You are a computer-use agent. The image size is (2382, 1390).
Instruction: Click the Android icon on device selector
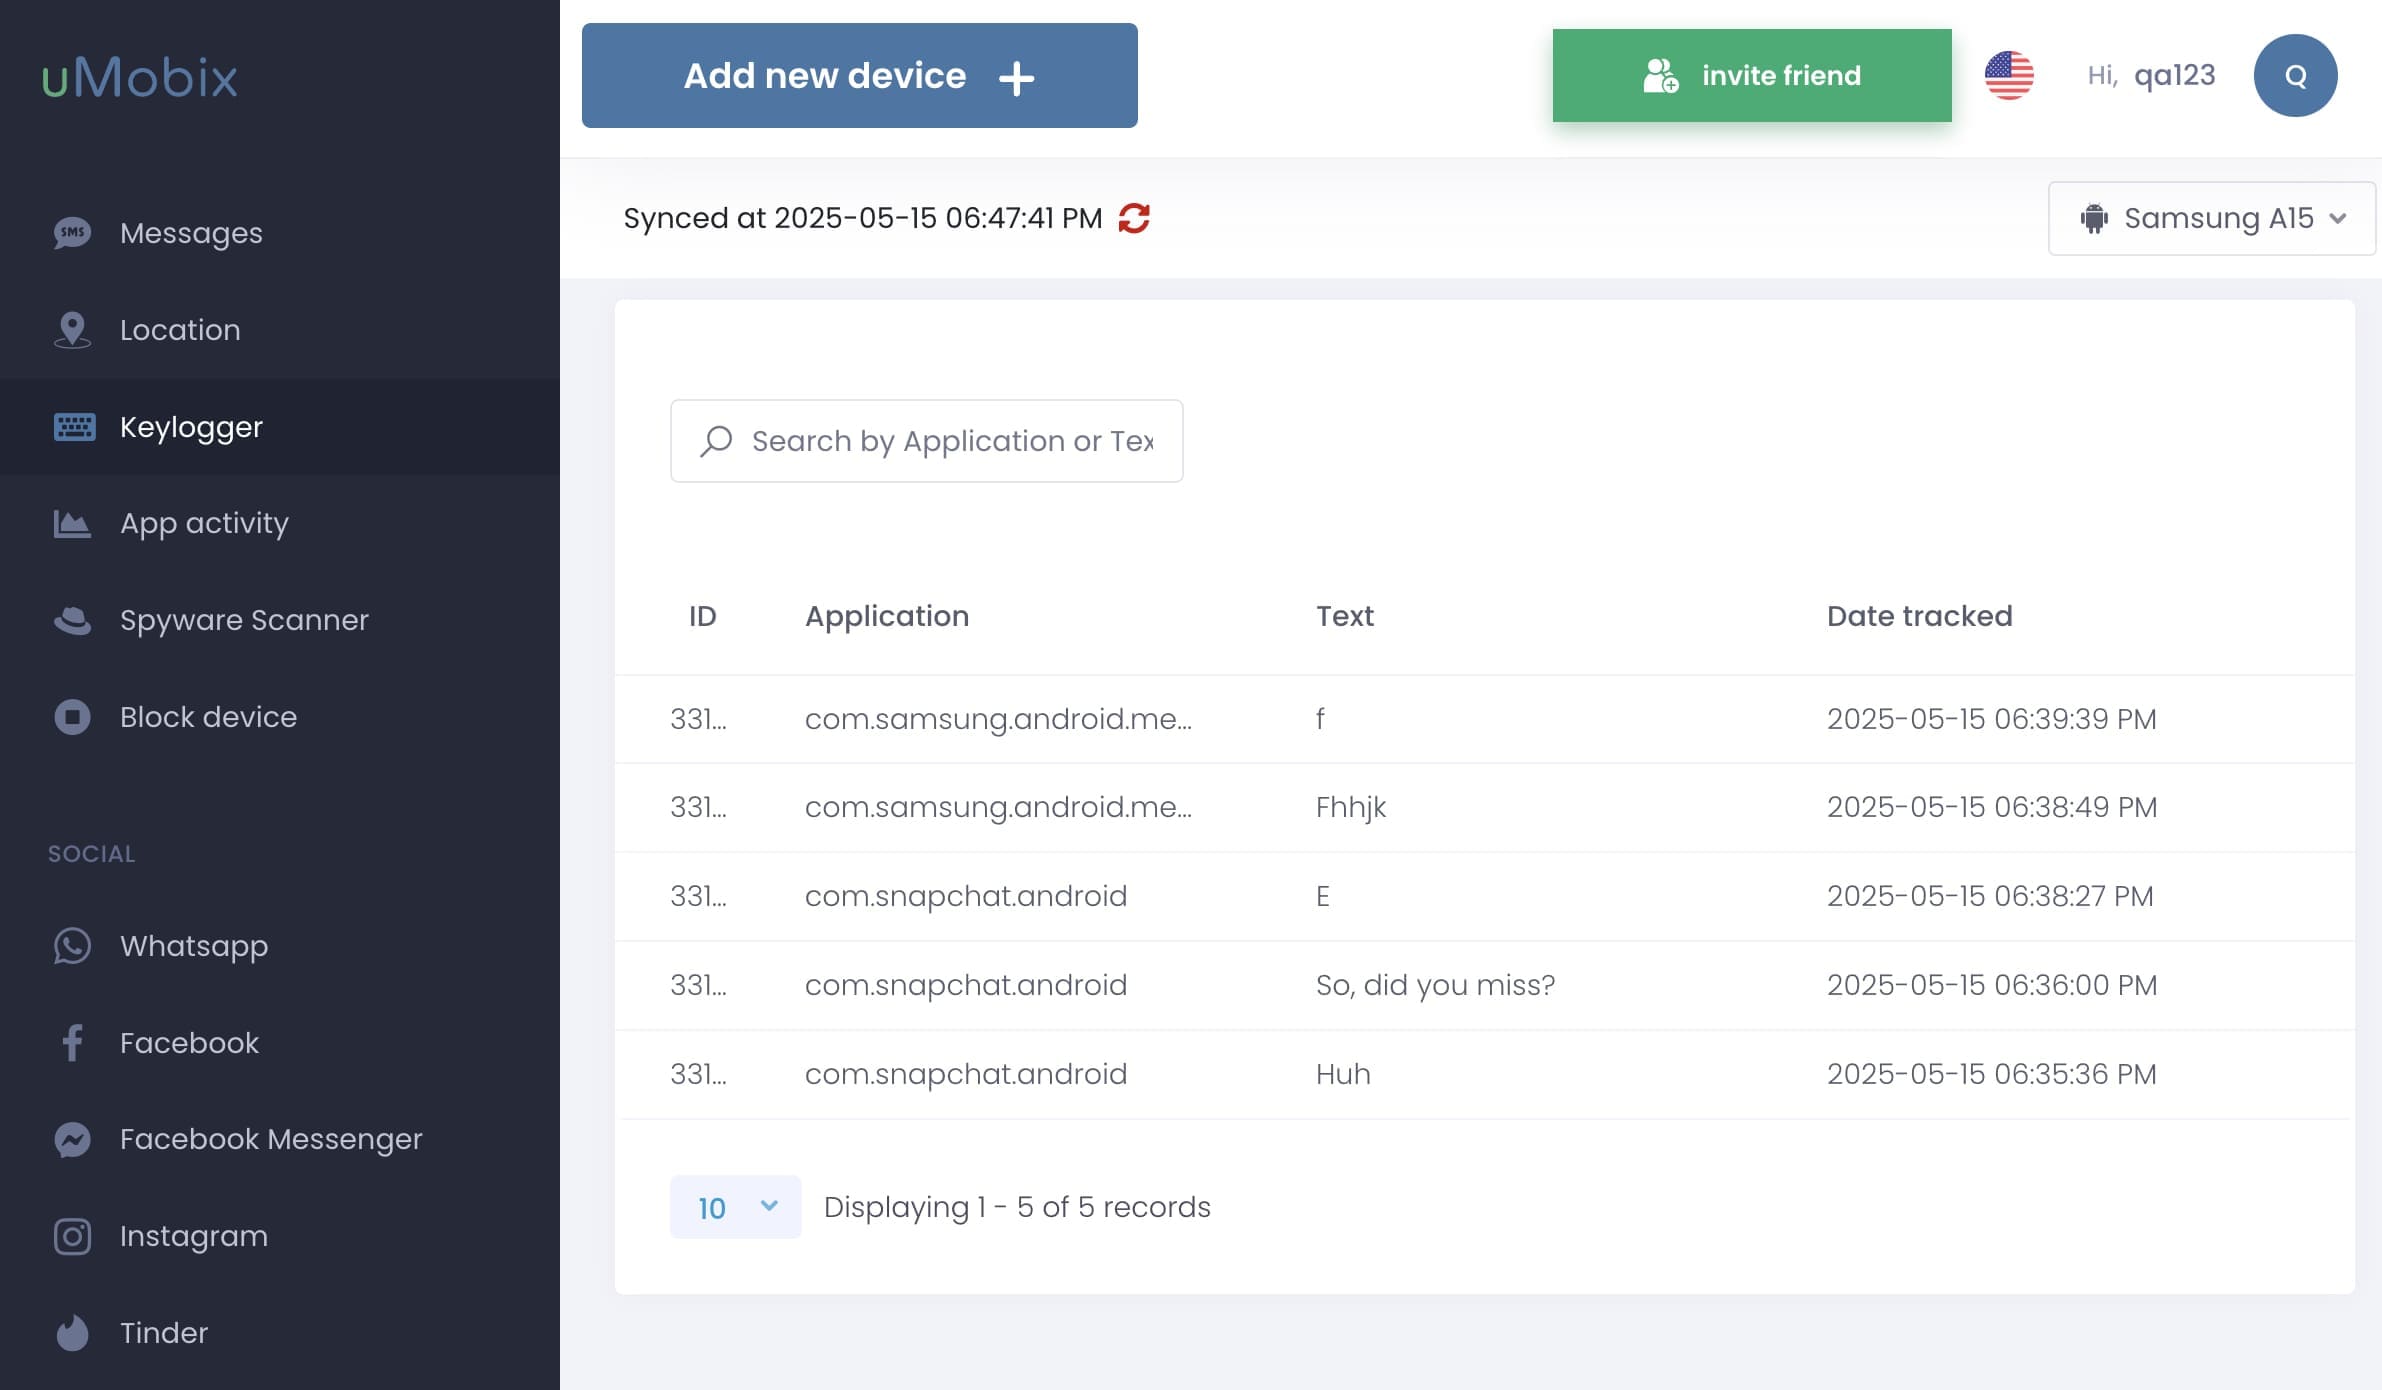2094,218
